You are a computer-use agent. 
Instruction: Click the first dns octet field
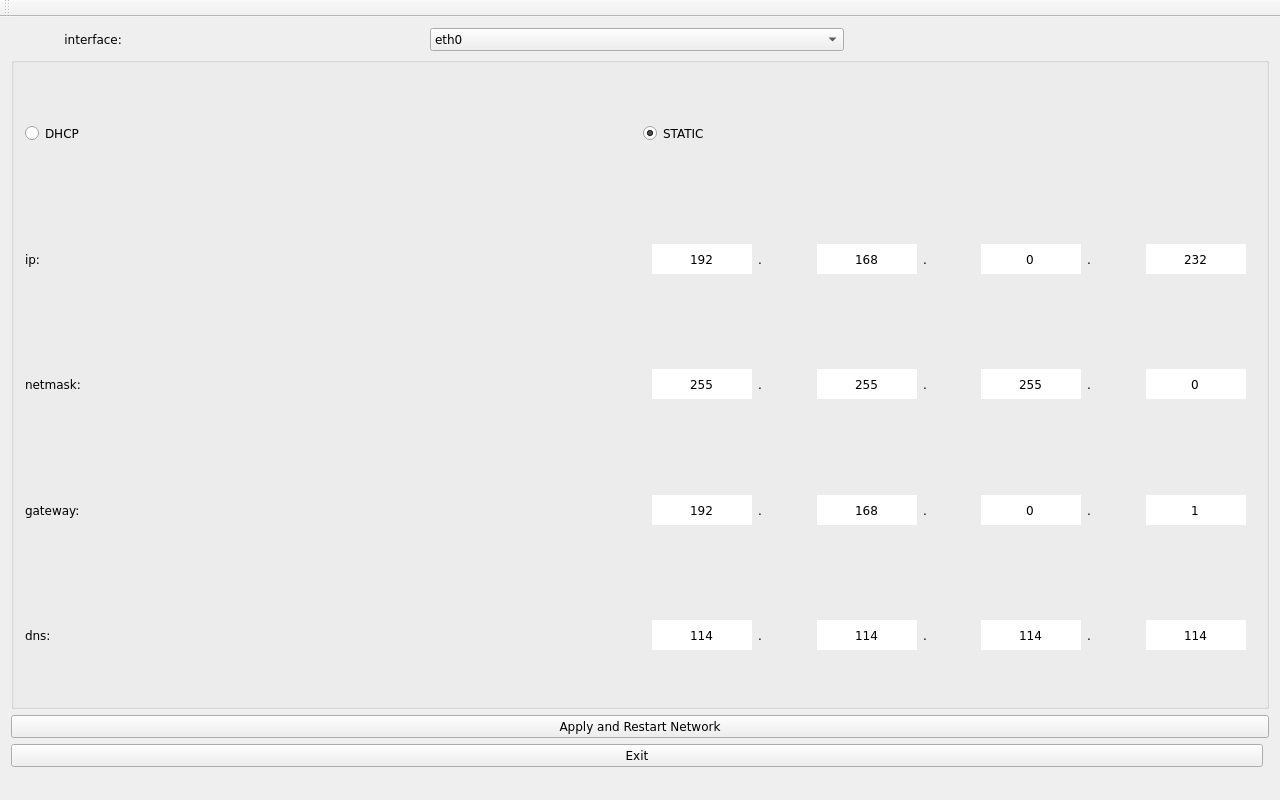tap(701, 635)
